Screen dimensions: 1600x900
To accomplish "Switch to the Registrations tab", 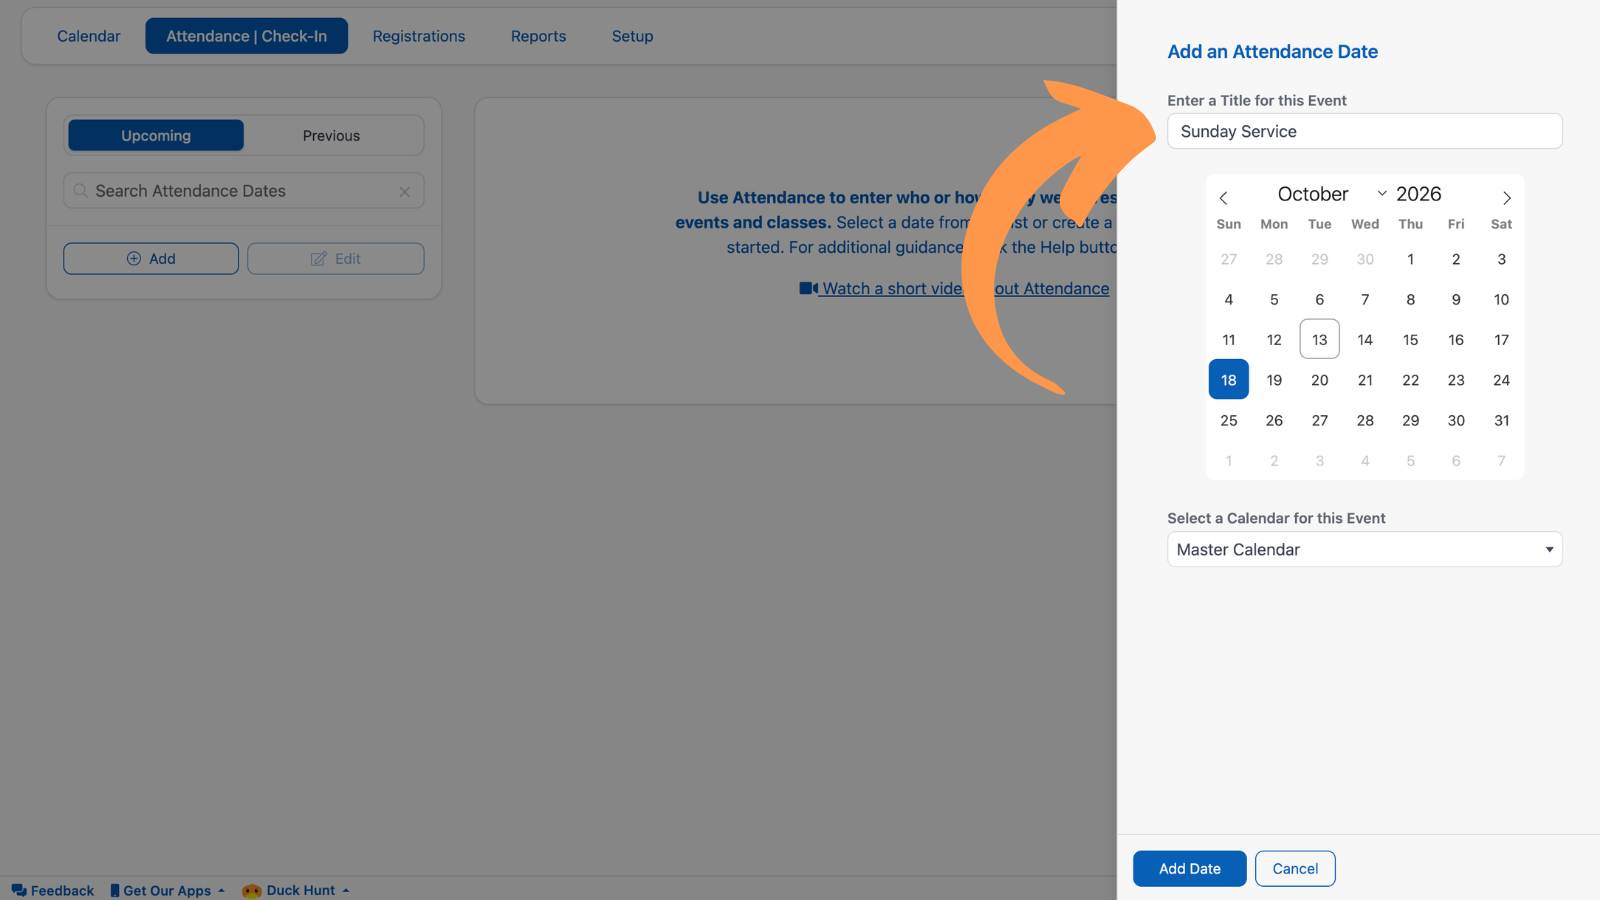I will pos(419,36).
